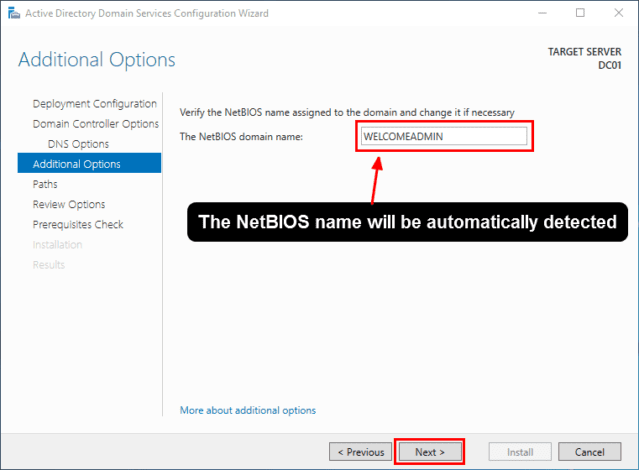Click 'The NetBIOS domain name:' label
The image size is (639, 470).
click(241, 137)
